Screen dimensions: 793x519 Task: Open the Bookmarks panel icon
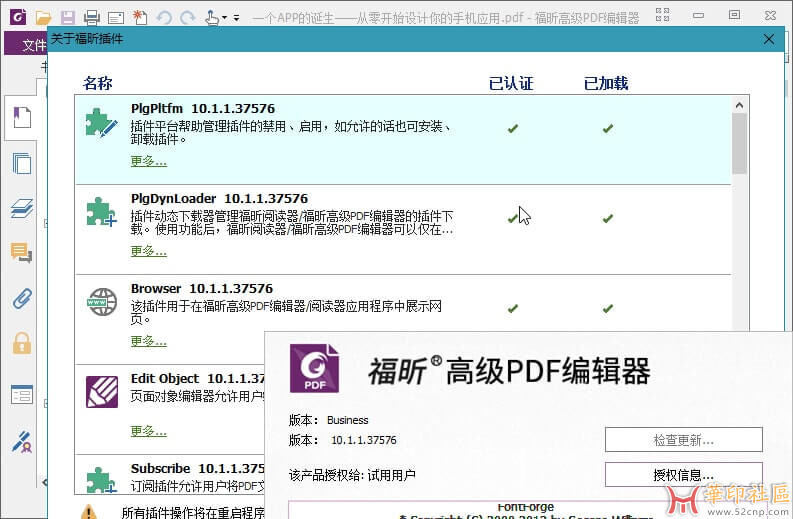[22, 117]
